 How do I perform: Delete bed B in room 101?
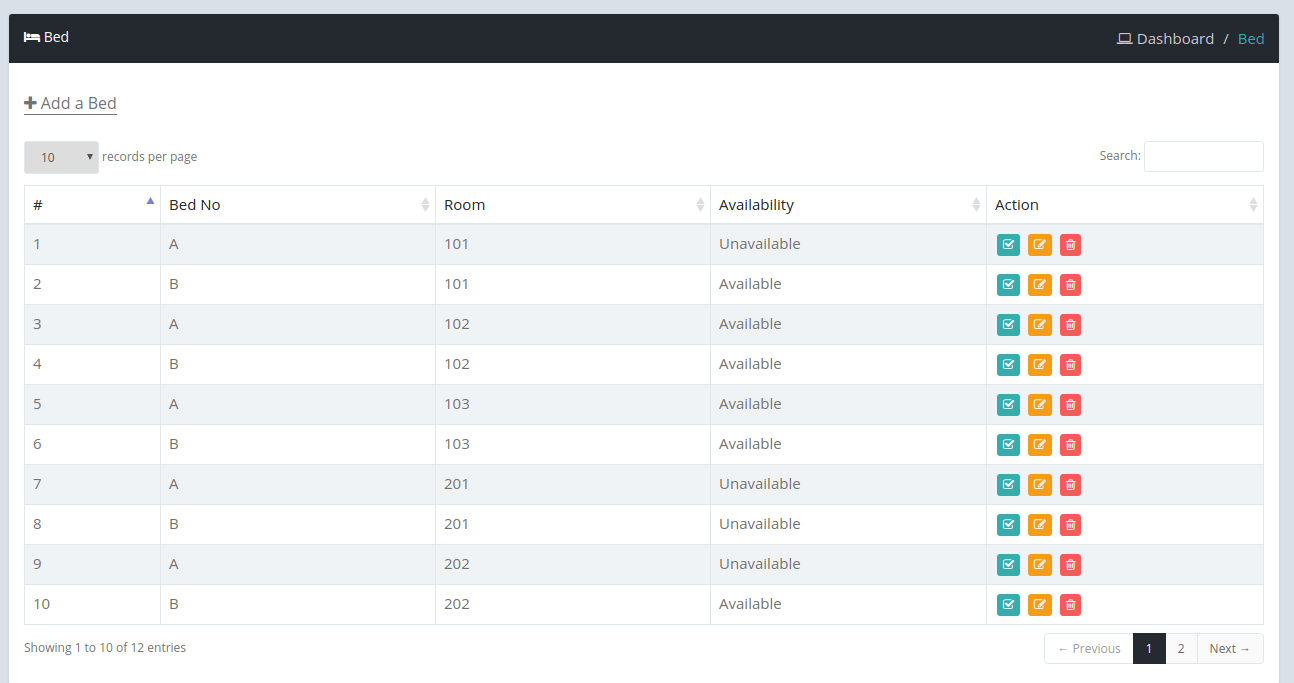(1070, 285)
